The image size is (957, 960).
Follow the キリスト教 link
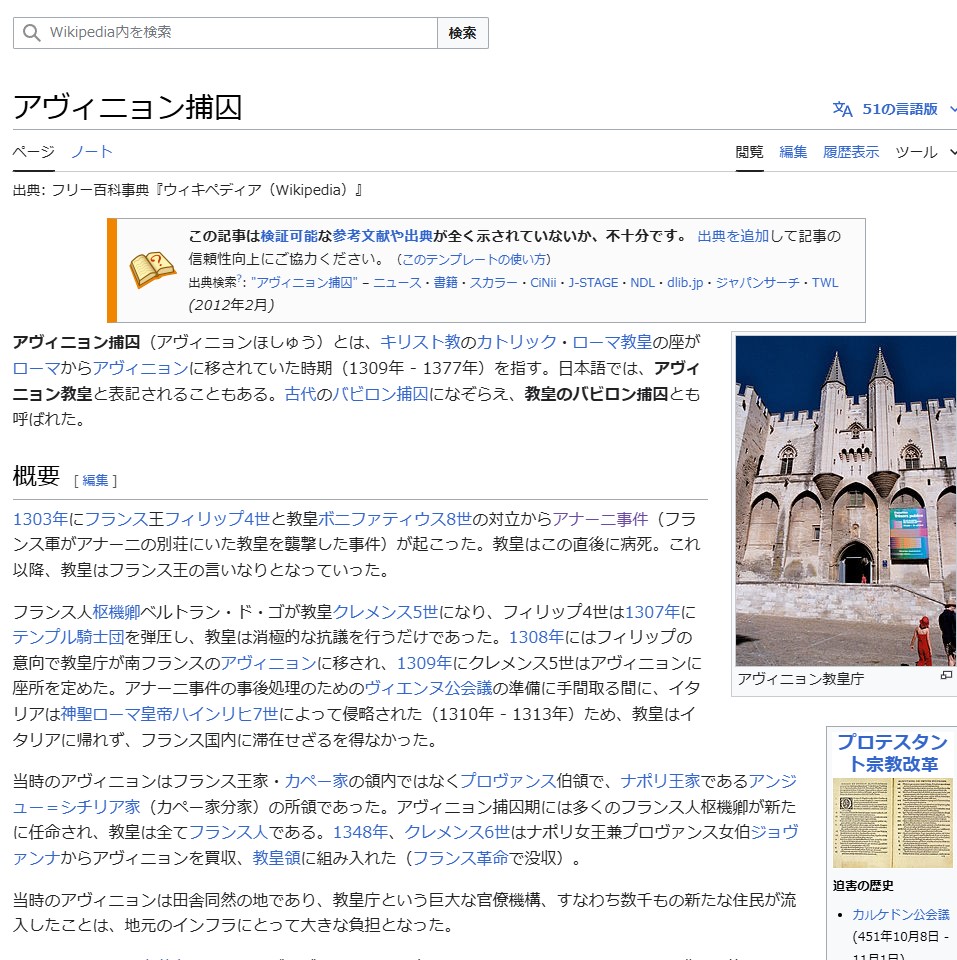pos(420,342)
